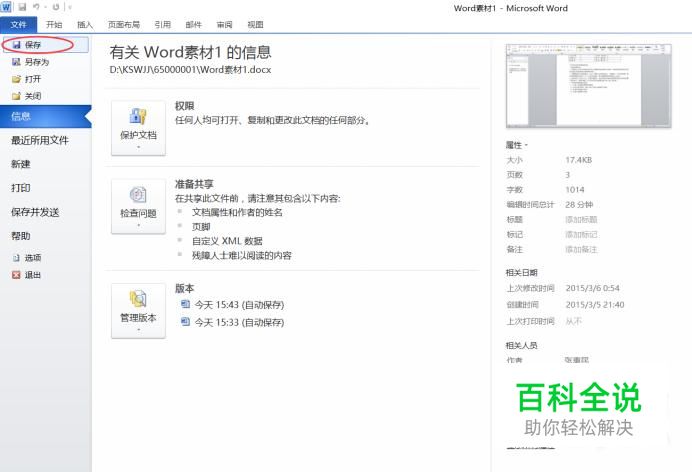
Task: Click the 版本 heading
Action: tap(184, 288)
